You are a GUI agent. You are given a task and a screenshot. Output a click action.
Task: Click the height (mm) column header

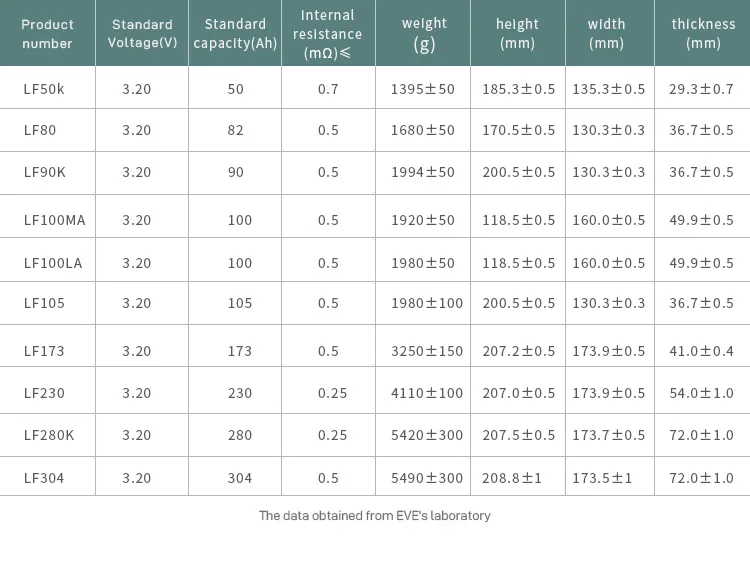point(517,33)
